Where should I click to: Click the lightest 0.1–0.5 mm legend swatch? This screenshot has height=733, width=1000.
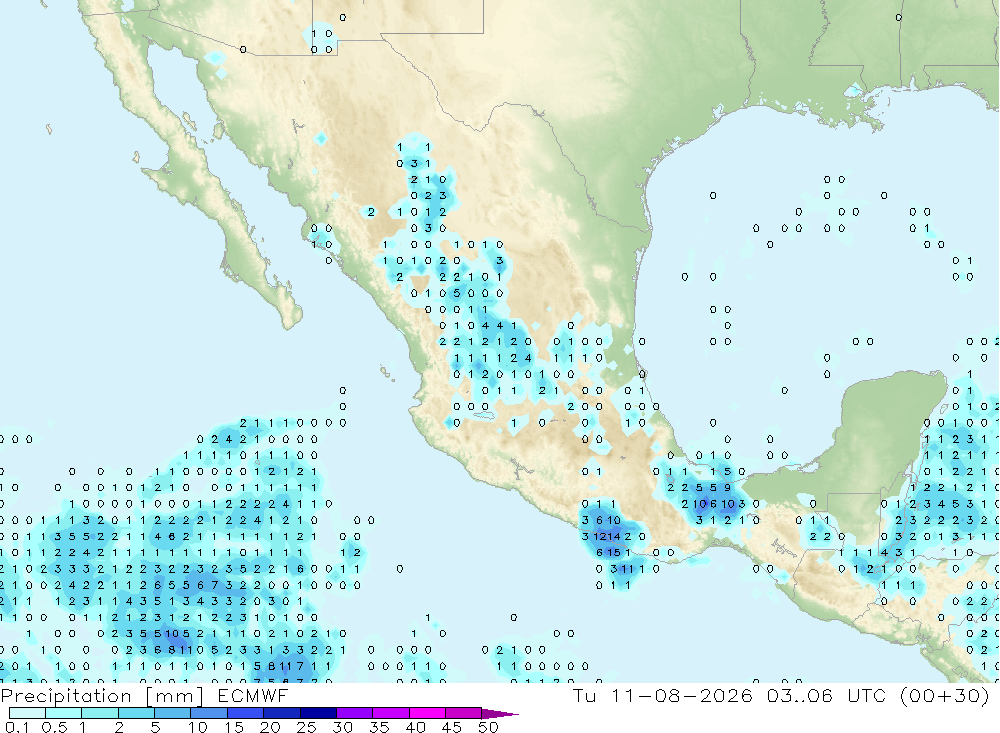27,713
